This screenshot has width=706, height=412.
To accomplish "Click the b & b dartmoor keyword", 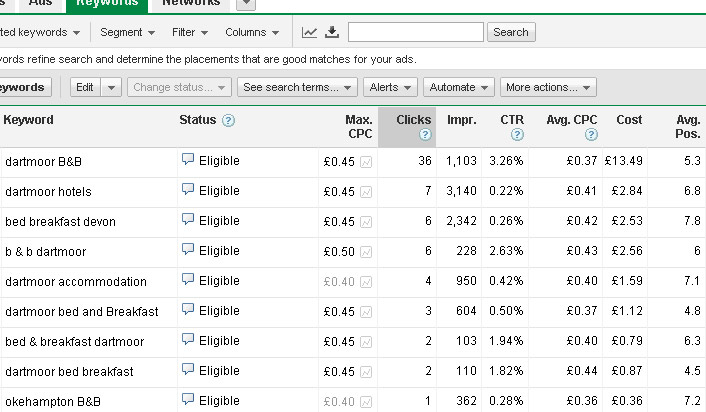I will point(45,252).
